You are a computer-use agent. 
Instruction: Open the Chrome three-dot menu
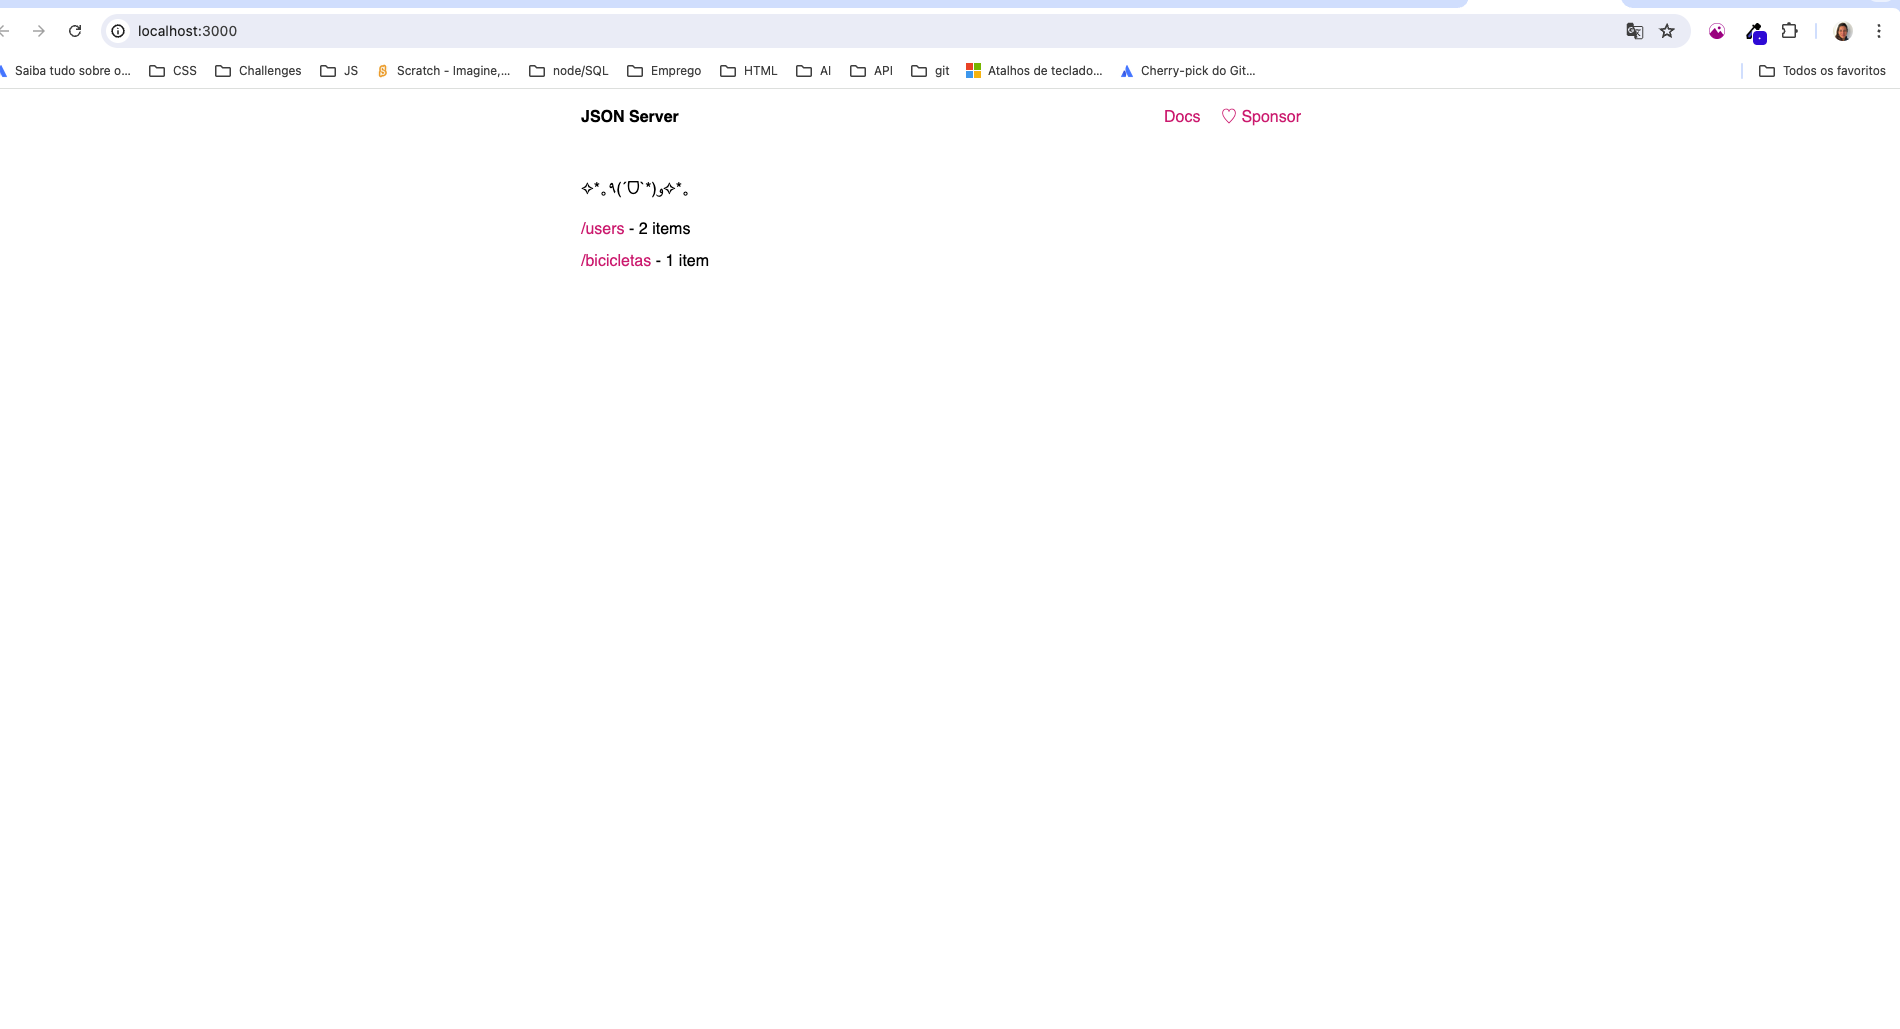coord(1879,31)
